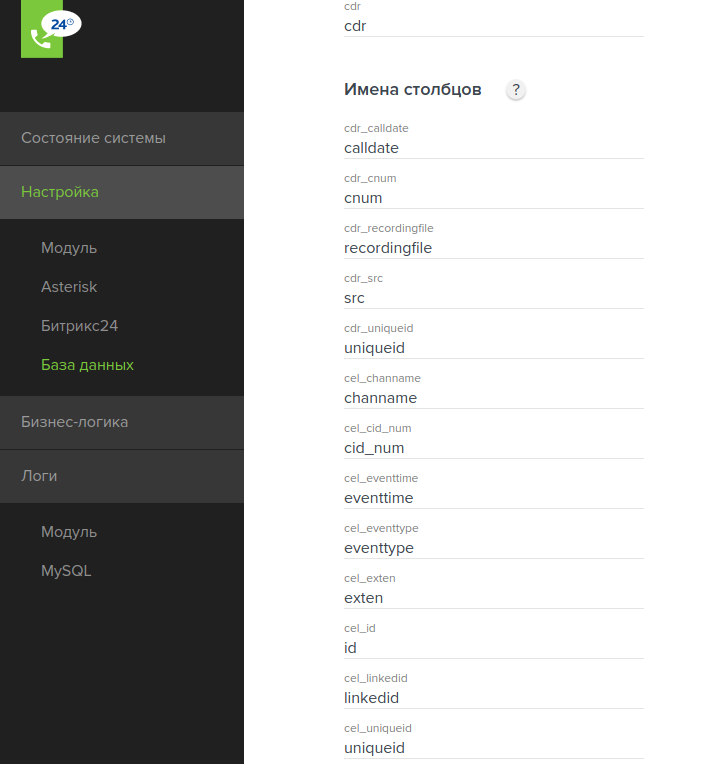This screenshot has width=728, height=764.
Task: Expand the Состояние системы menu section
Action: point(122,138)
